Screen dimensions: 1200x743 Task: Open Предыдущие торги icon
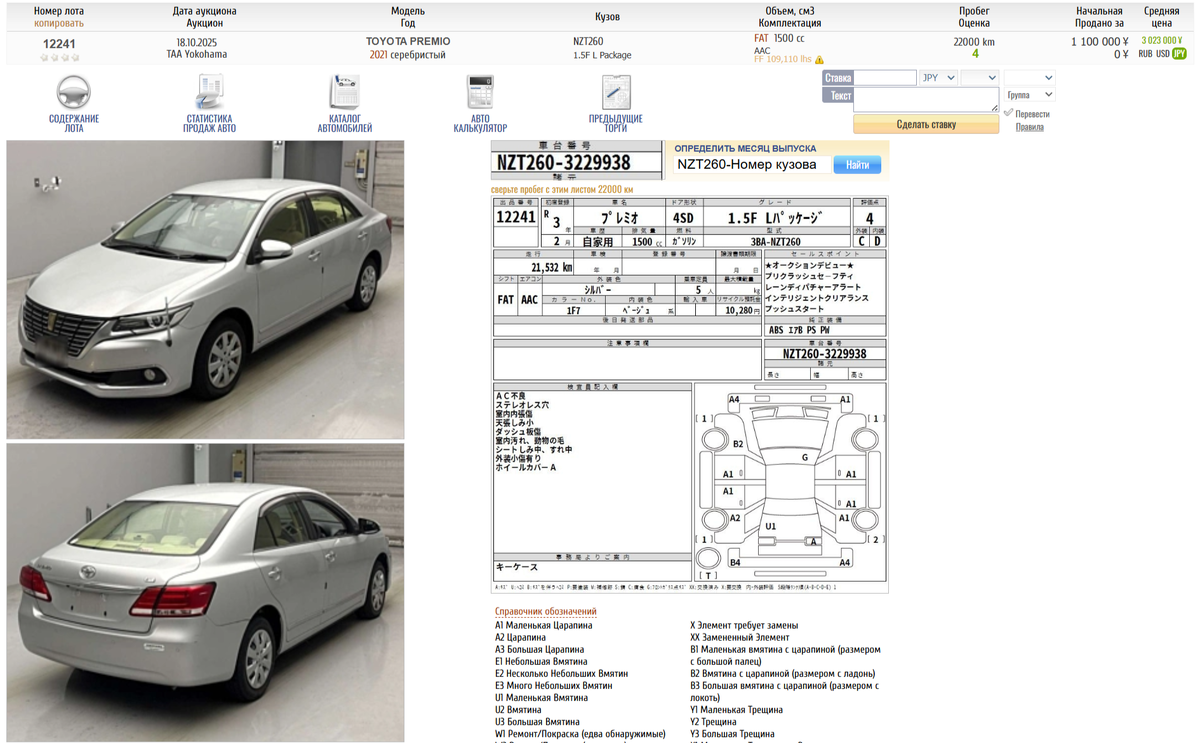tap(615, 94)
